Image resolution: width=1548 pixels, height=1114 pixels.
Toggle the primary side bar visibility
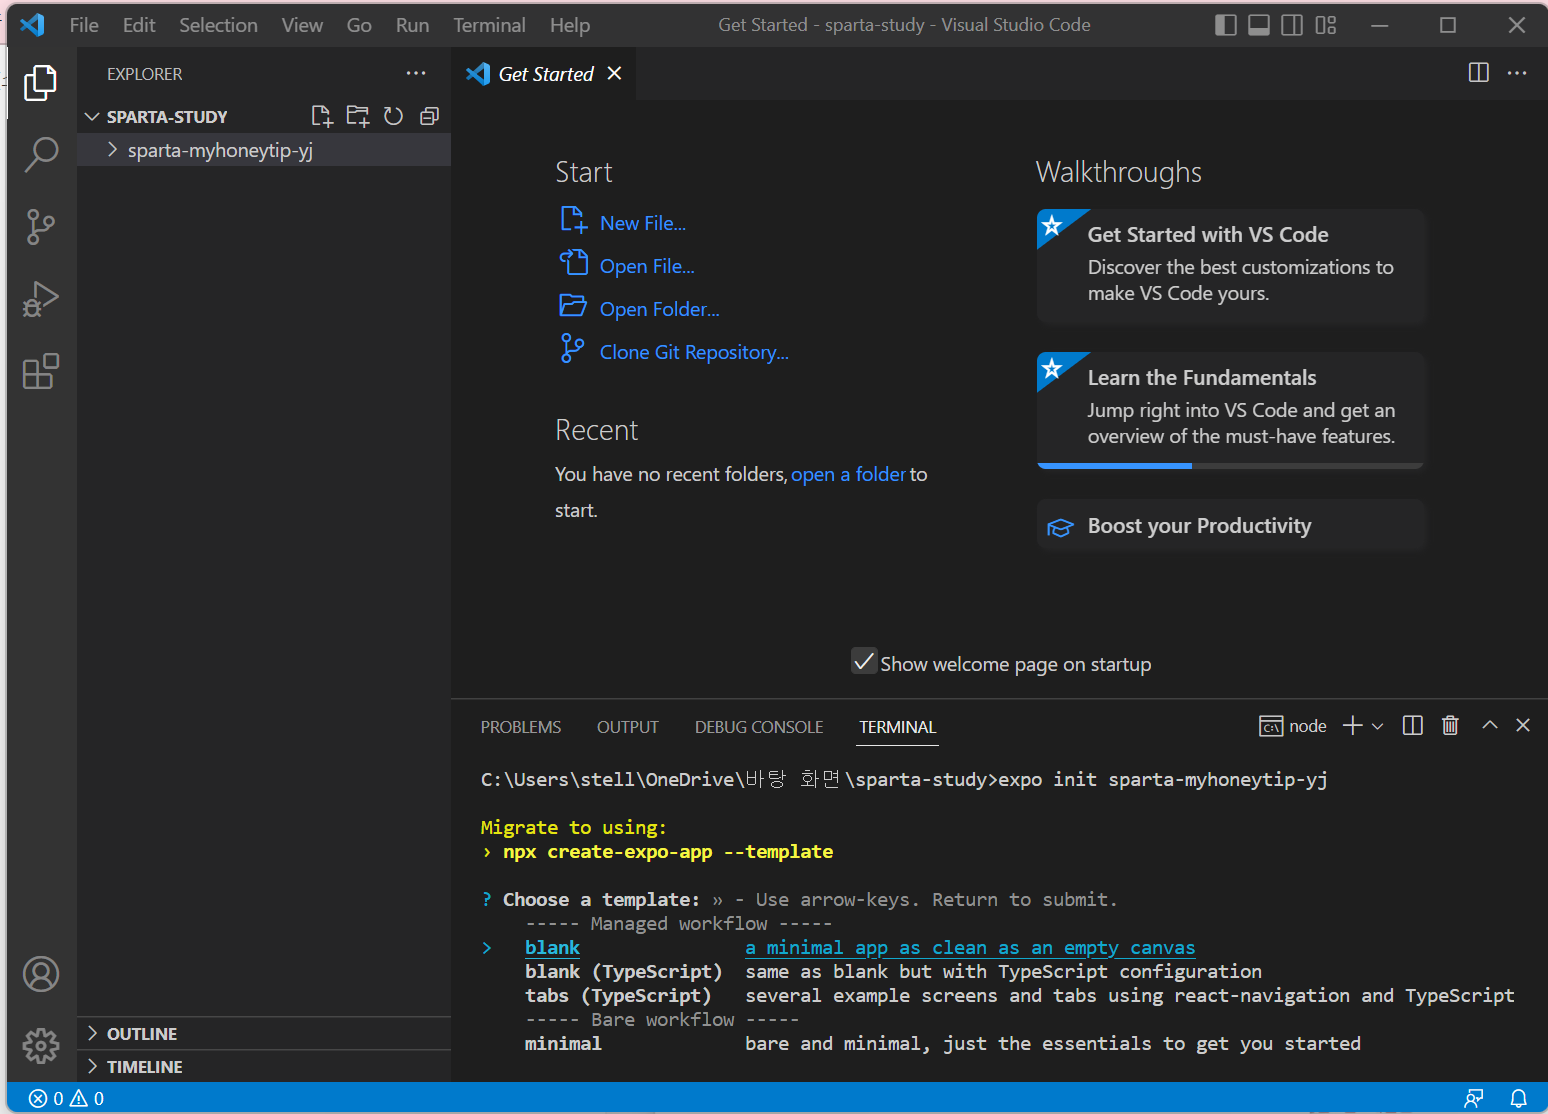(1226, 25)
